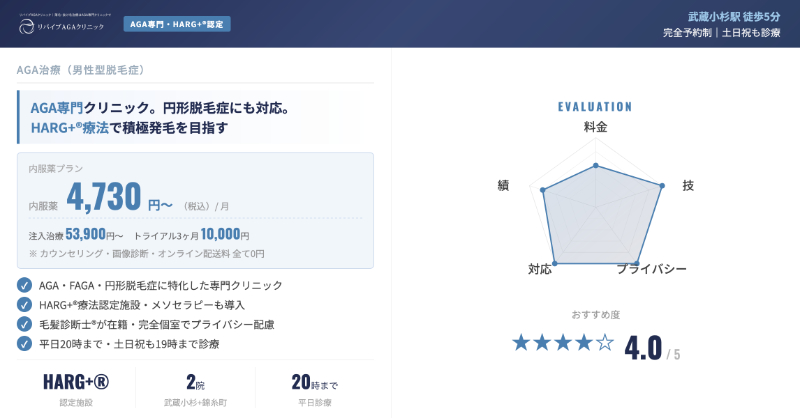The width and height of the screenshot is (800, 418).
Task: Click checkmark icon beside AGA・FAGA・円形脱毛症 line
Action: coord(24,285)
